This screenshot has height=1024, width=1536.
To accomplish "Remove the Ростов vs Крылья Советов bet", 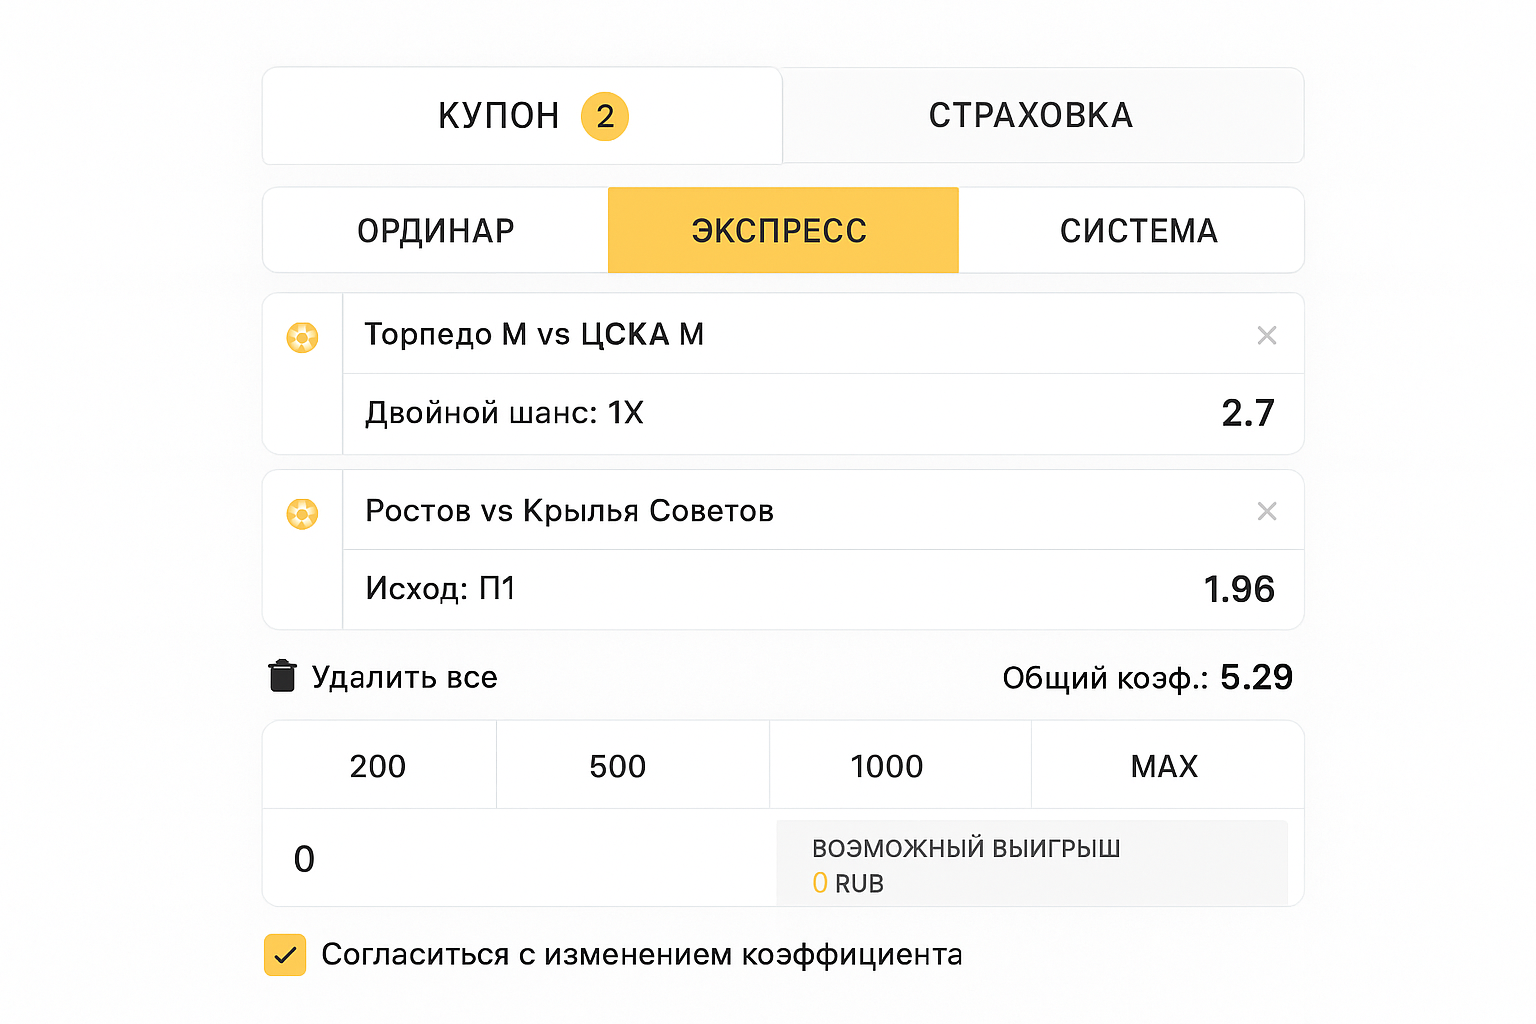I will [x=1266, y=512].
